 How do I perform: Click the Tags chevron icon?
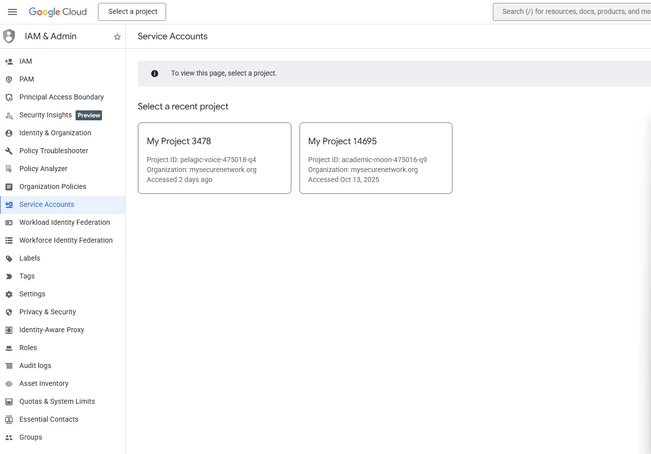[9, 276]
